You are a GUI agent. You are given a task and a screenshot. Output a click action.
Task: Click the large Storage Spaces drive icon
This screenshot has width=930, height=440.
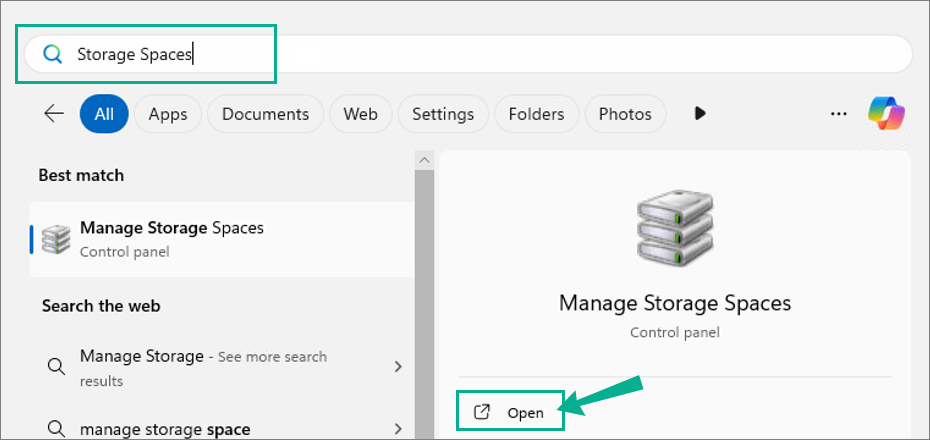[675, 229]
